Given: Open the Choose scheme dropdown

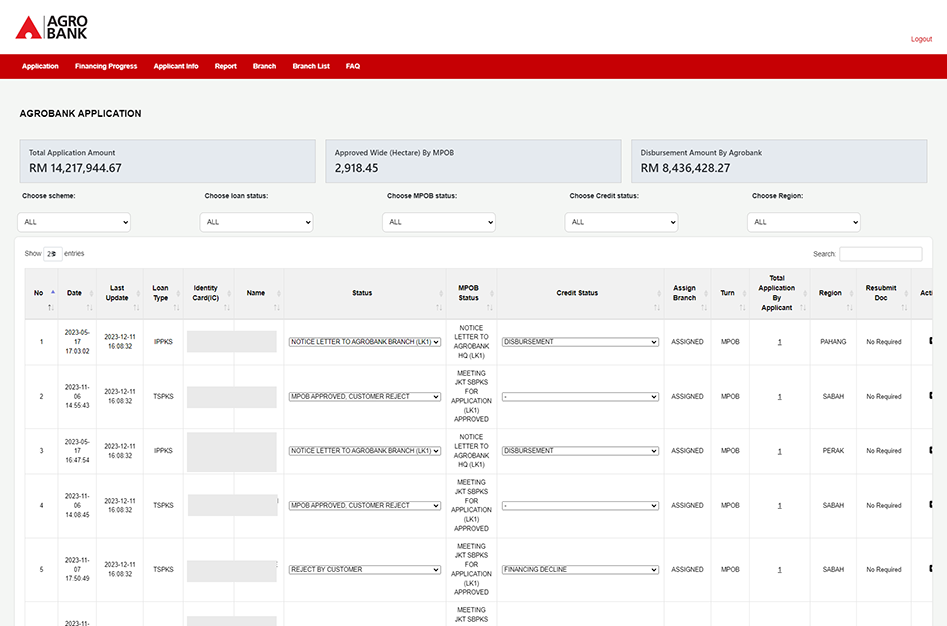Looking at the screenshot, I should tap(74, 222).
